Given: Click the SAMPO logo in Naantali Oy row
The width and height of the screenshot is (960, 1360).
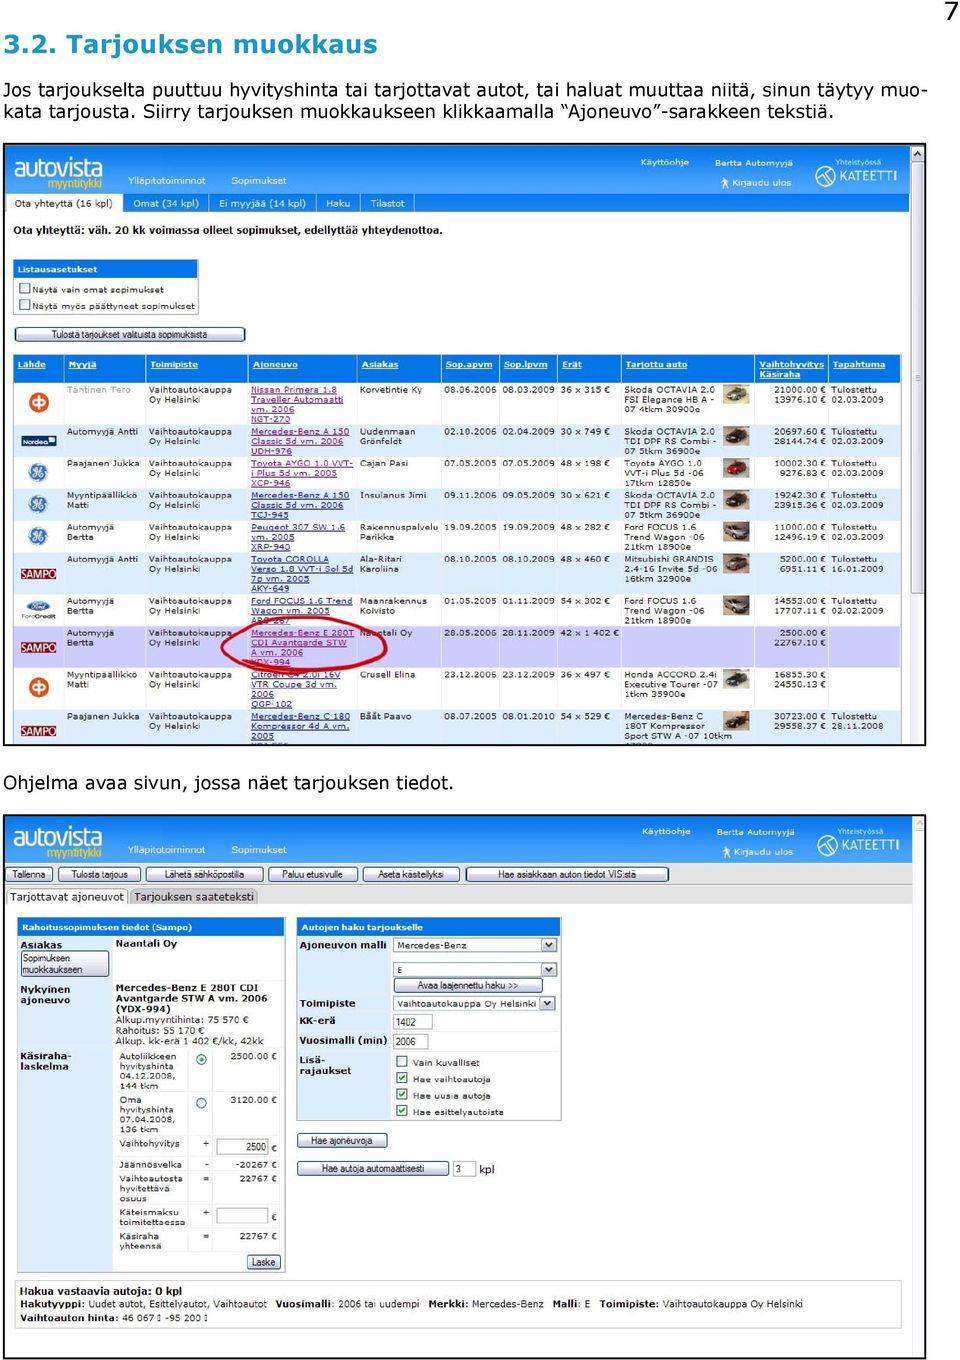Looking at the screenshot, I should (38, 648).
